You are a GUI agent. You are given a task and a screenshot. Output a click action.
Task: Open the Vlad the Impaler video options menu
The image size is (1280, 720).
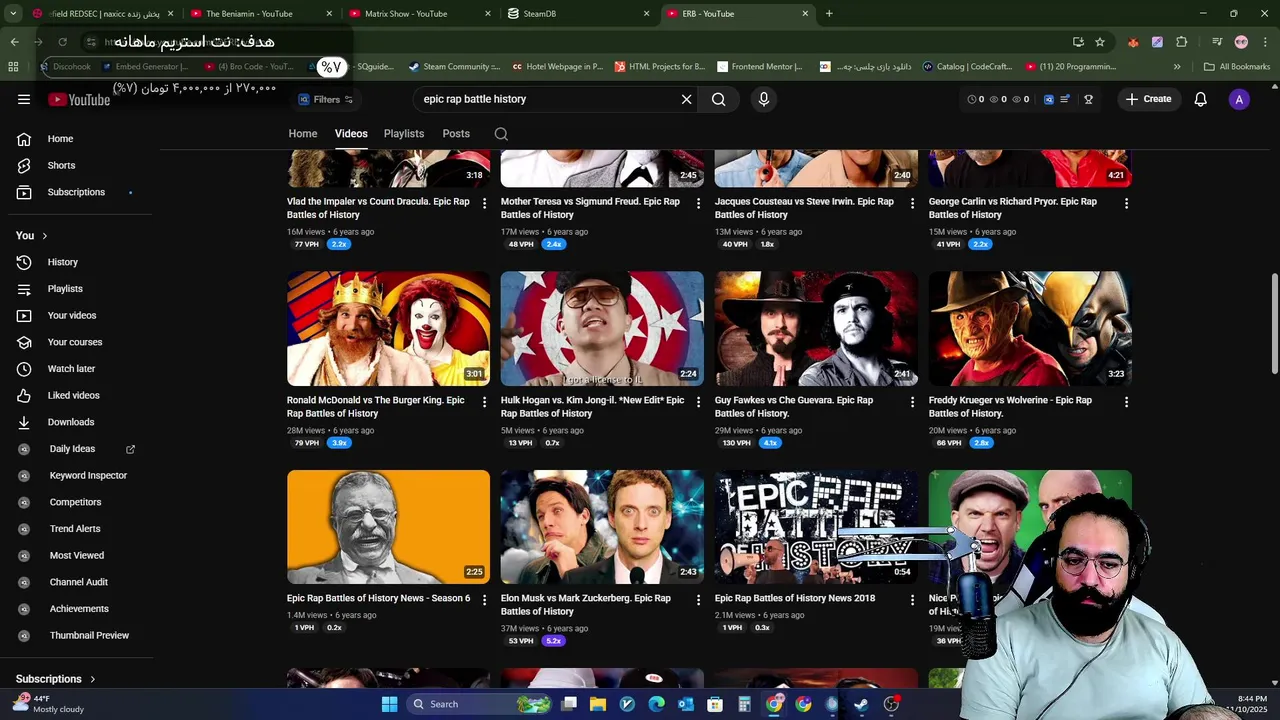485,203
